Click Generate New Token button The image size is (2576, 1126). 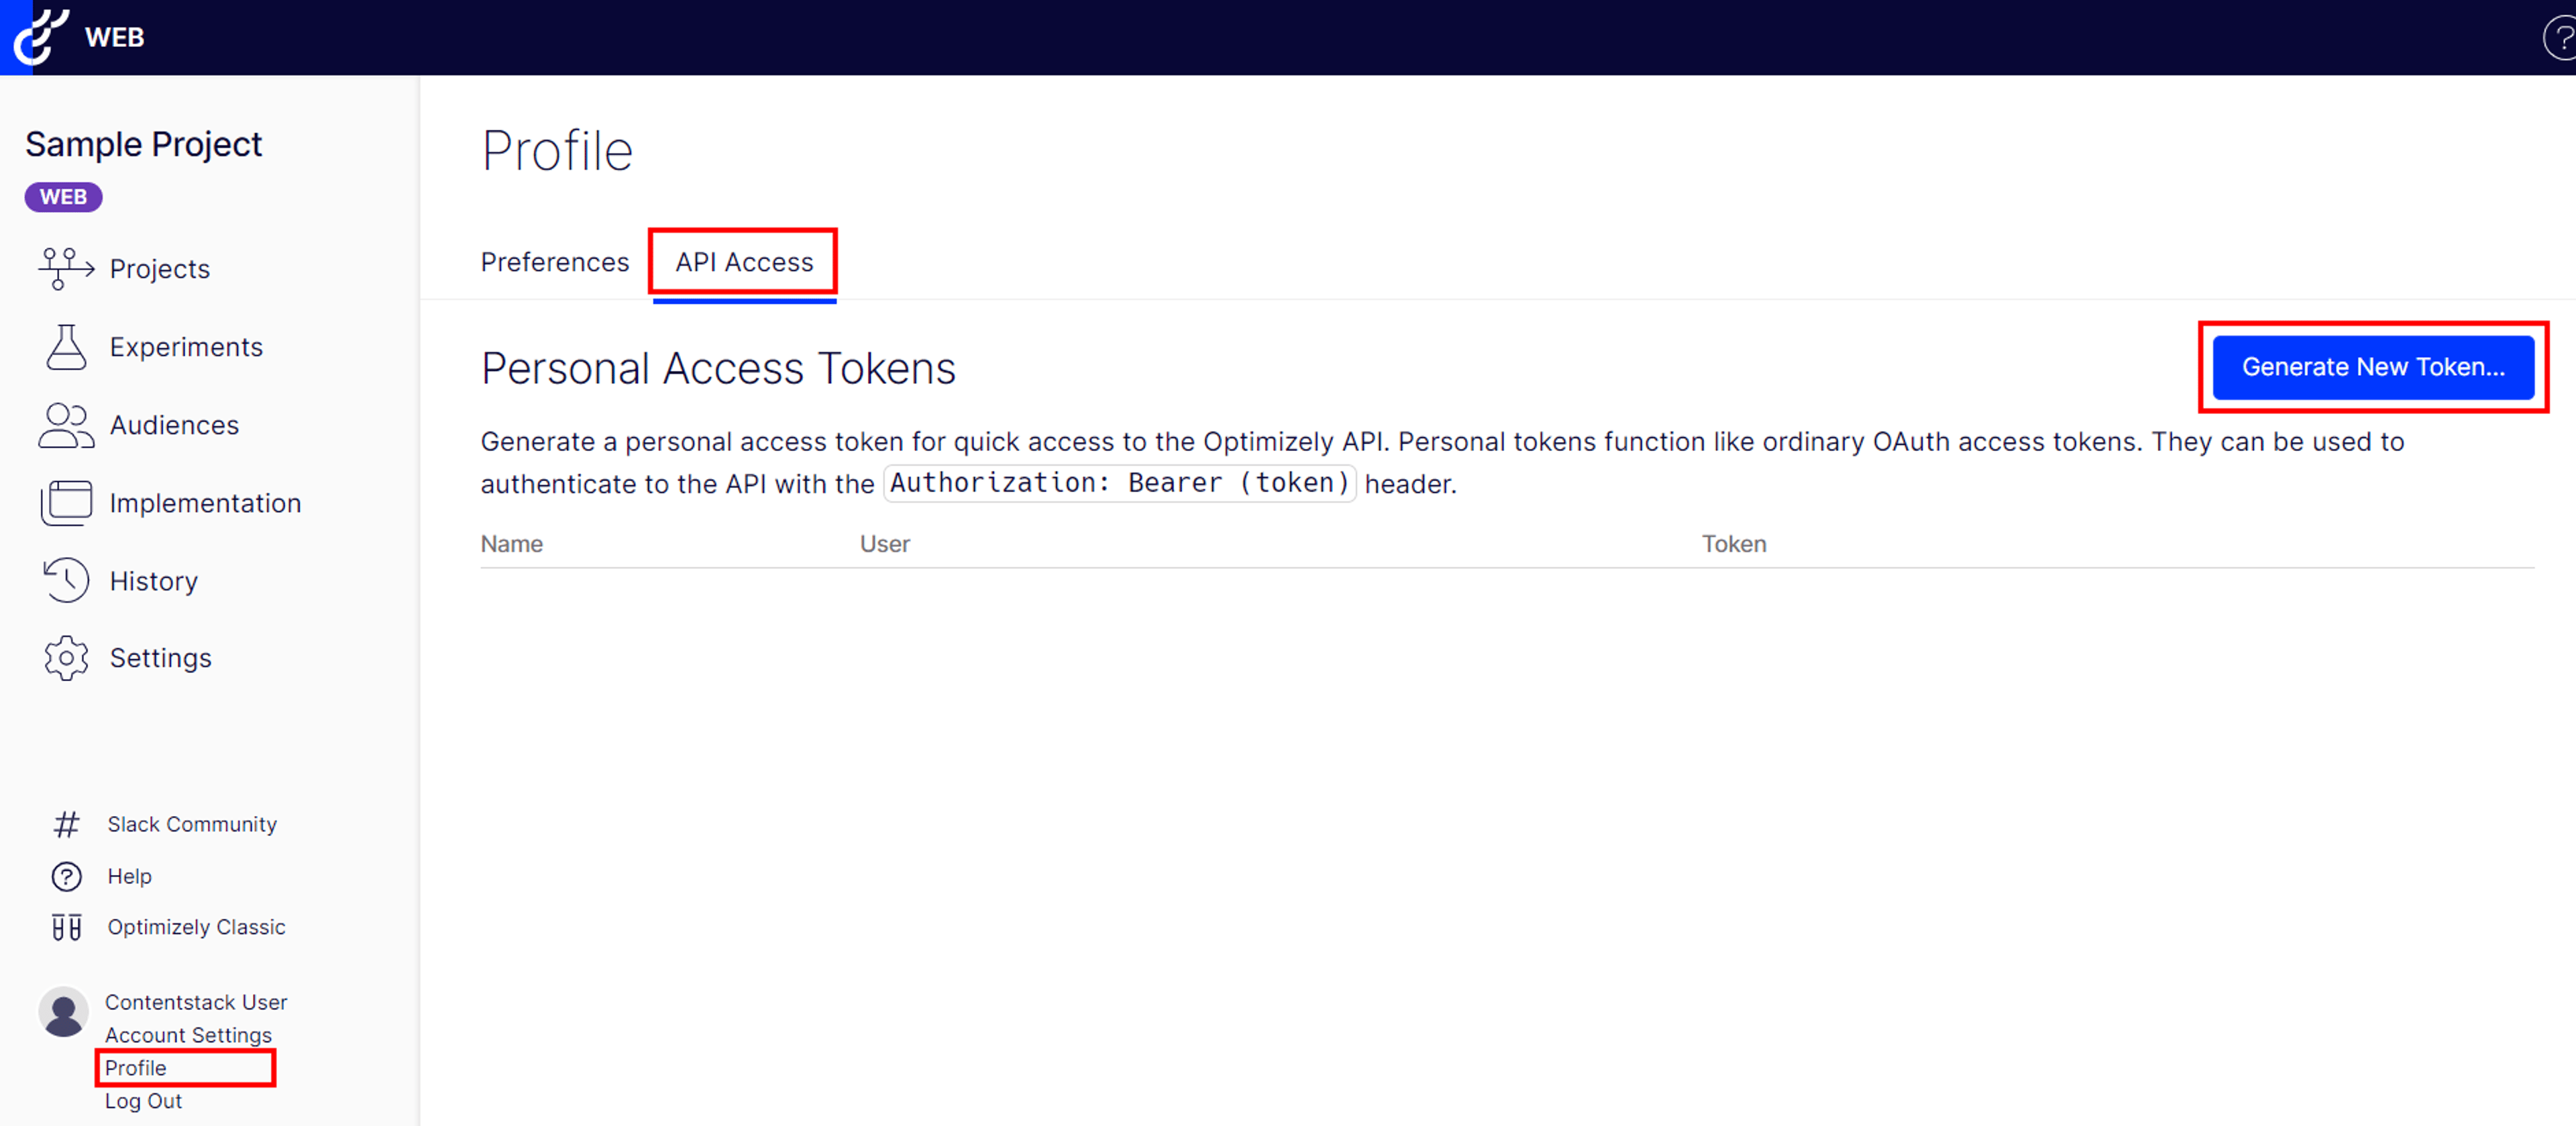(x=2373, y=367)
